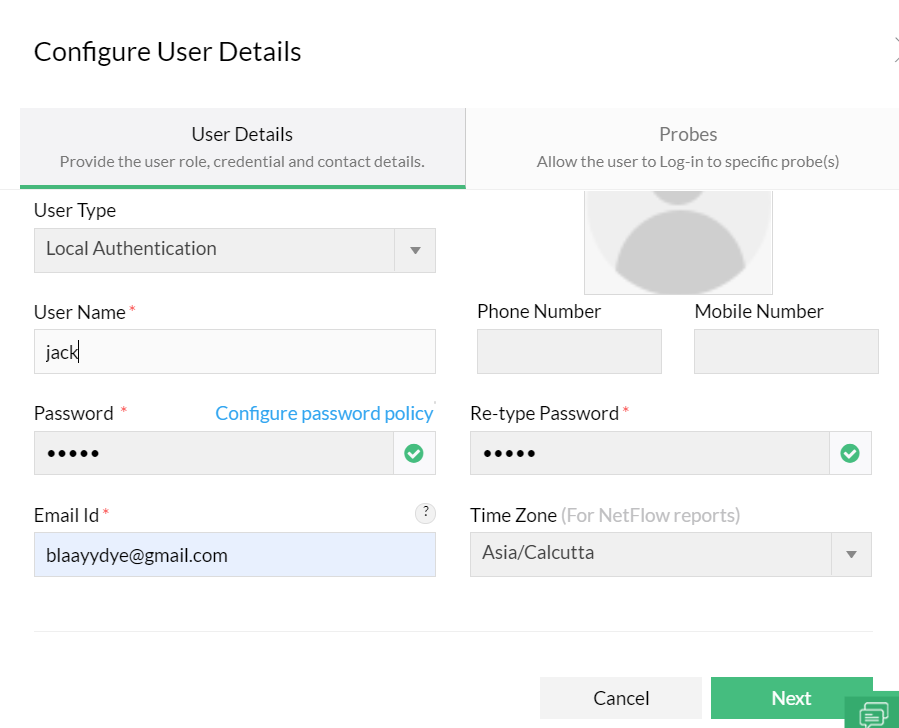Focus the Password input field
The height and width of the screenshot is (728, 899).
click(x=214, y=453)
